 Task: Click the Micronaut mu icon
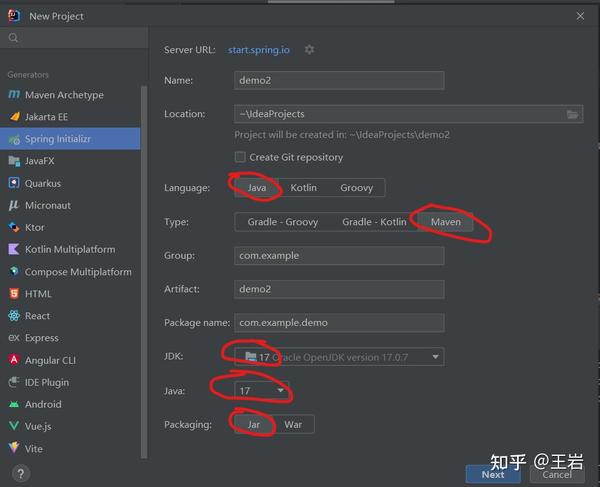pyautogui.click(x=14, y=205)
